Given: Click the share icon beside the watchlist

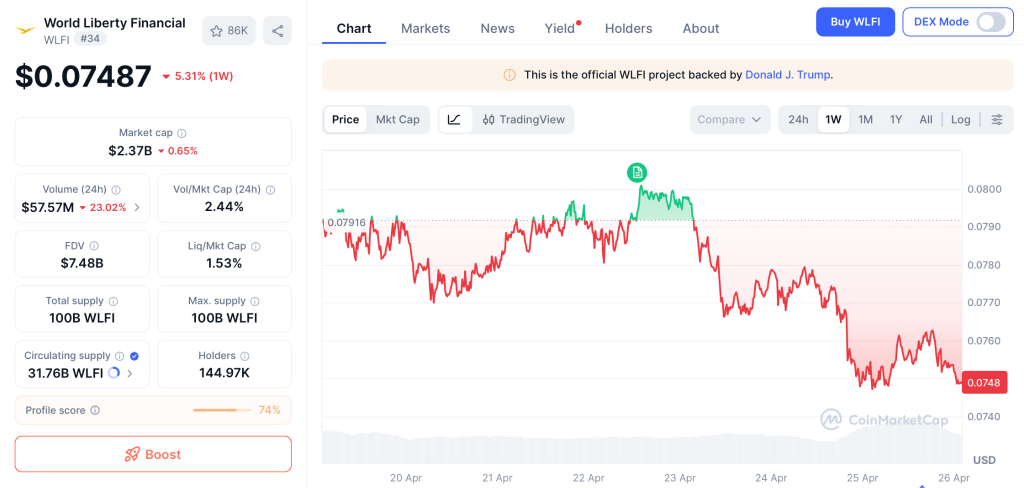Looking at the screenshot, I should 277,30.
